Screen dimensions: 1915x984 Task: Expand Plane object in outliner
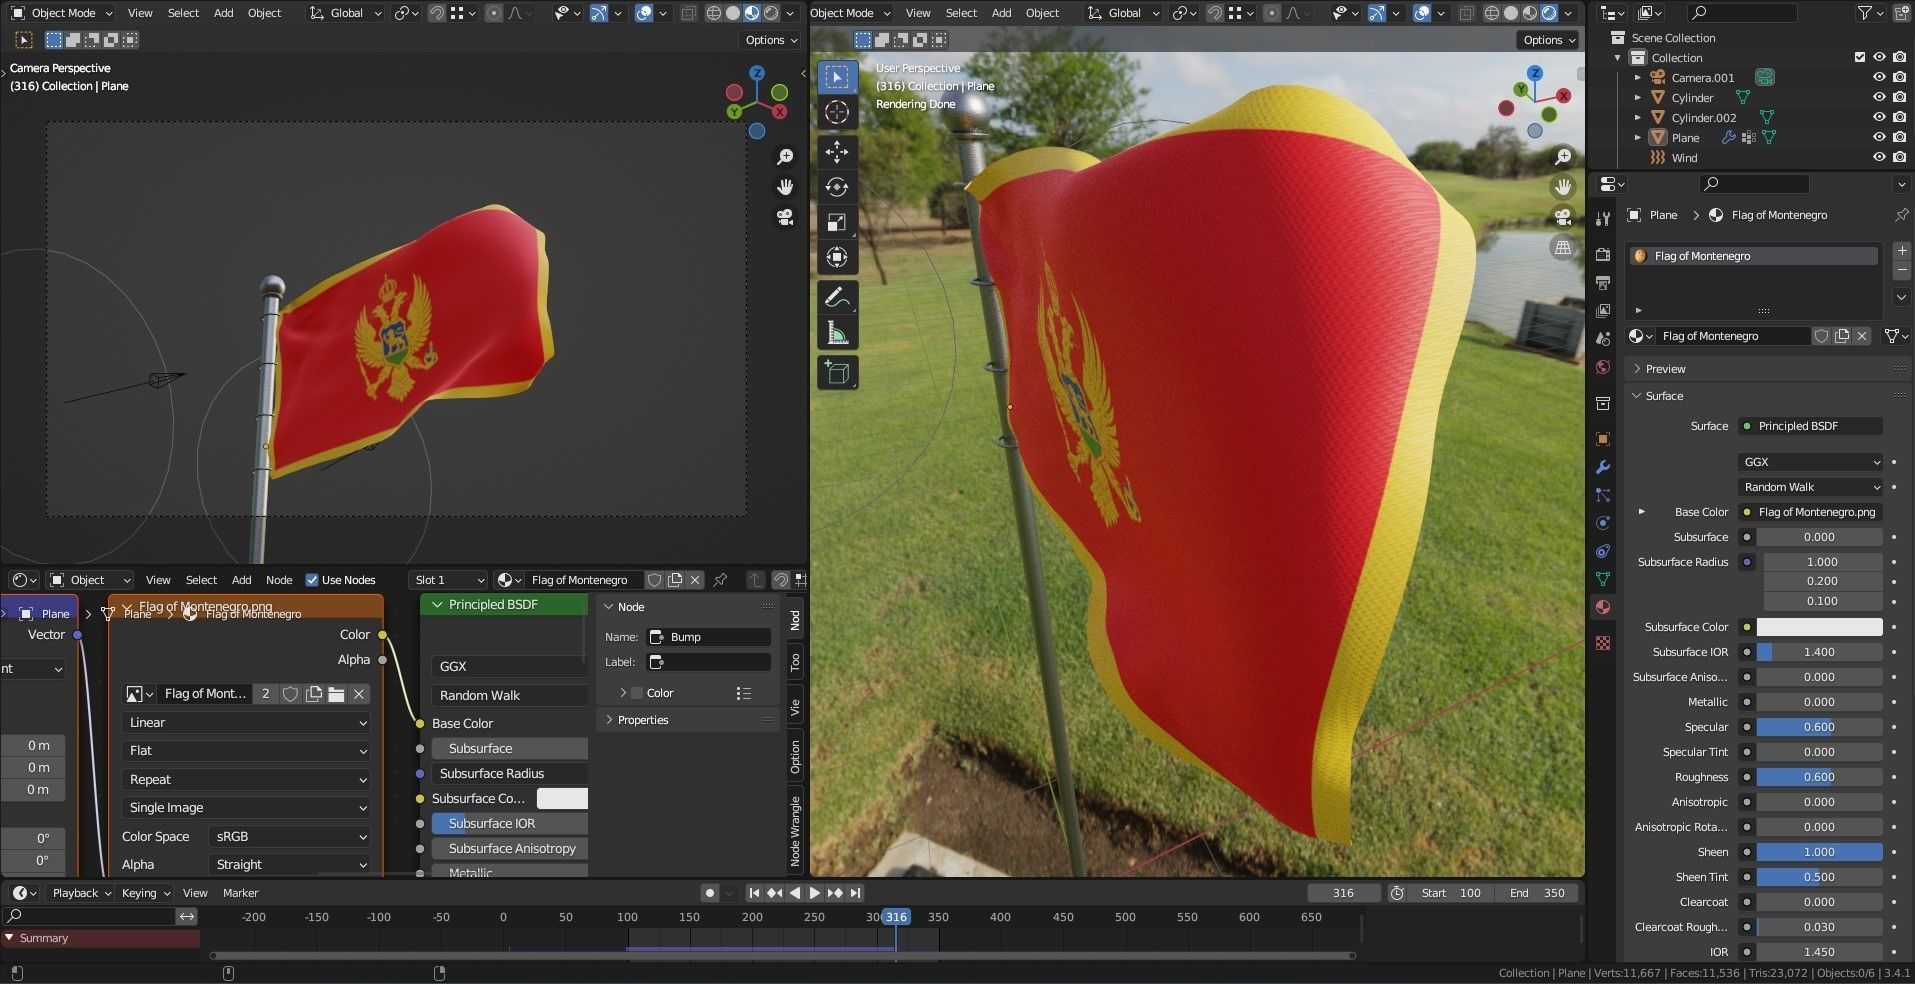(x=1638, y=137)
